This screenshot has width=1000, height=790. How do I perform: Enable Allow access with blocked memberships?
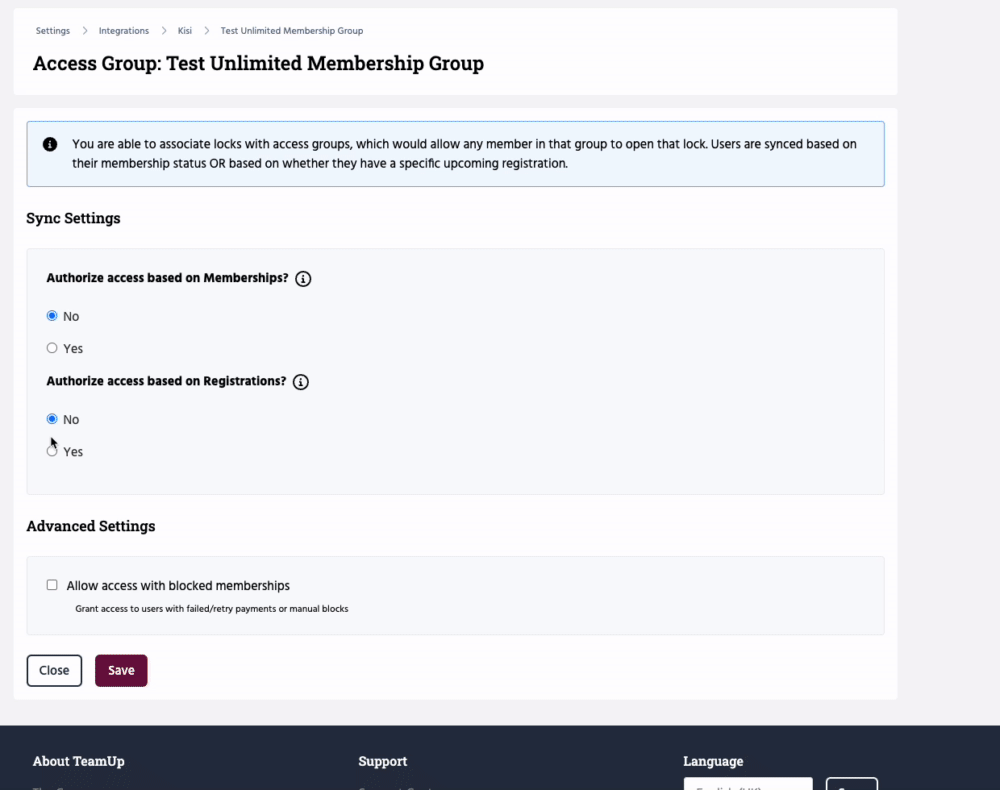(52, 585)
